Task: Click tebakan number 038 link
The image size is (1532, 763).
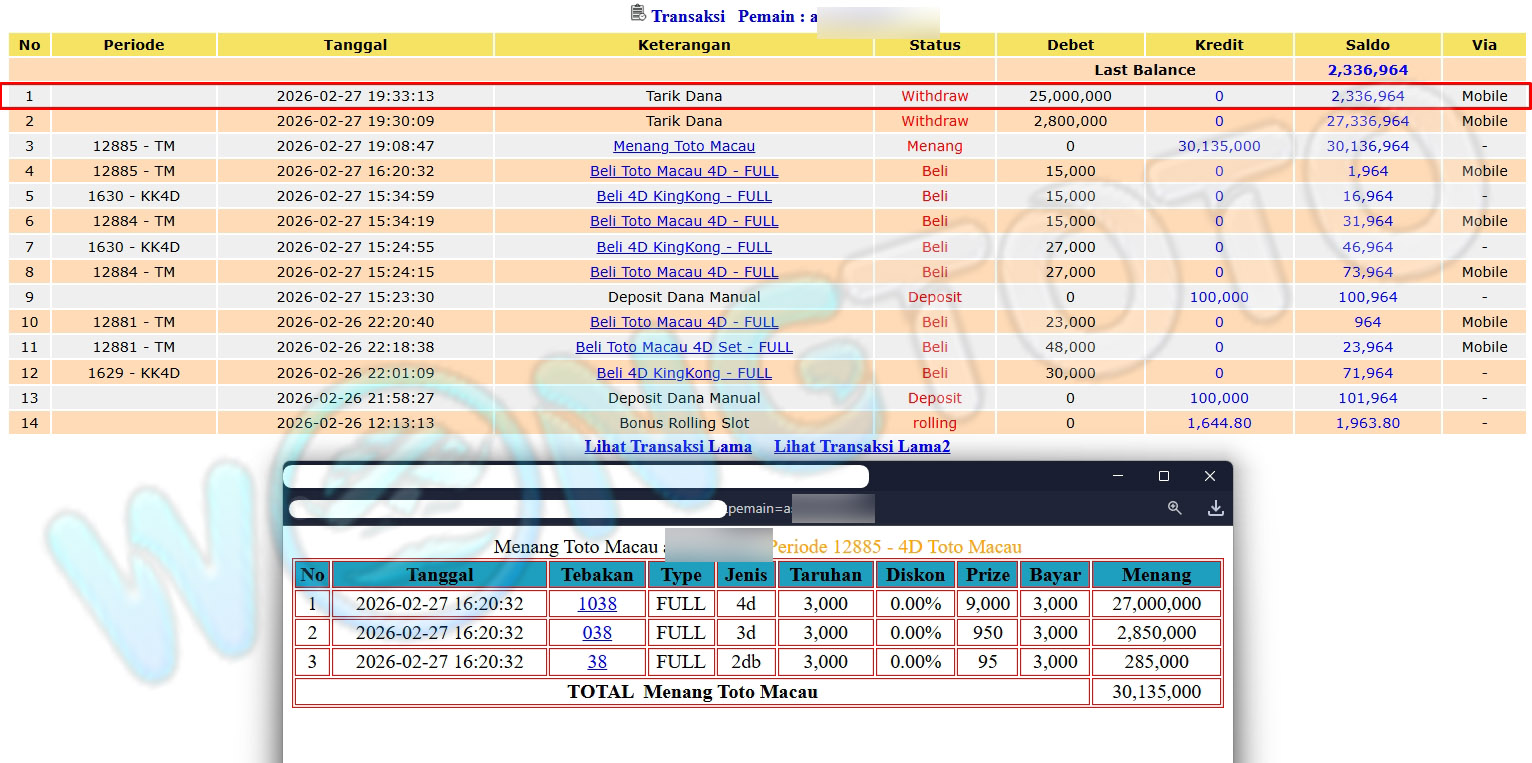Action: pos(597,633)
